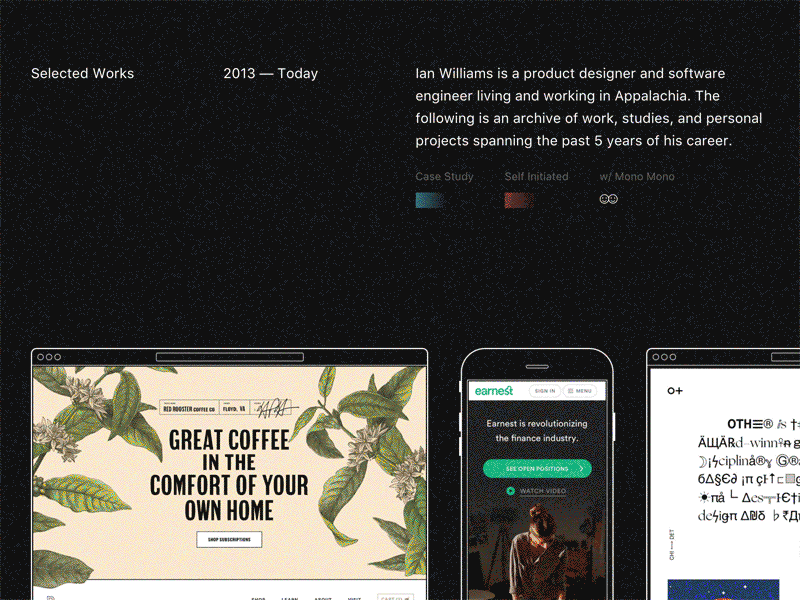The width and height of the screenshot is (800, 600).
Task: Open the MENU button in earnest header
Action: pos(580,391)
